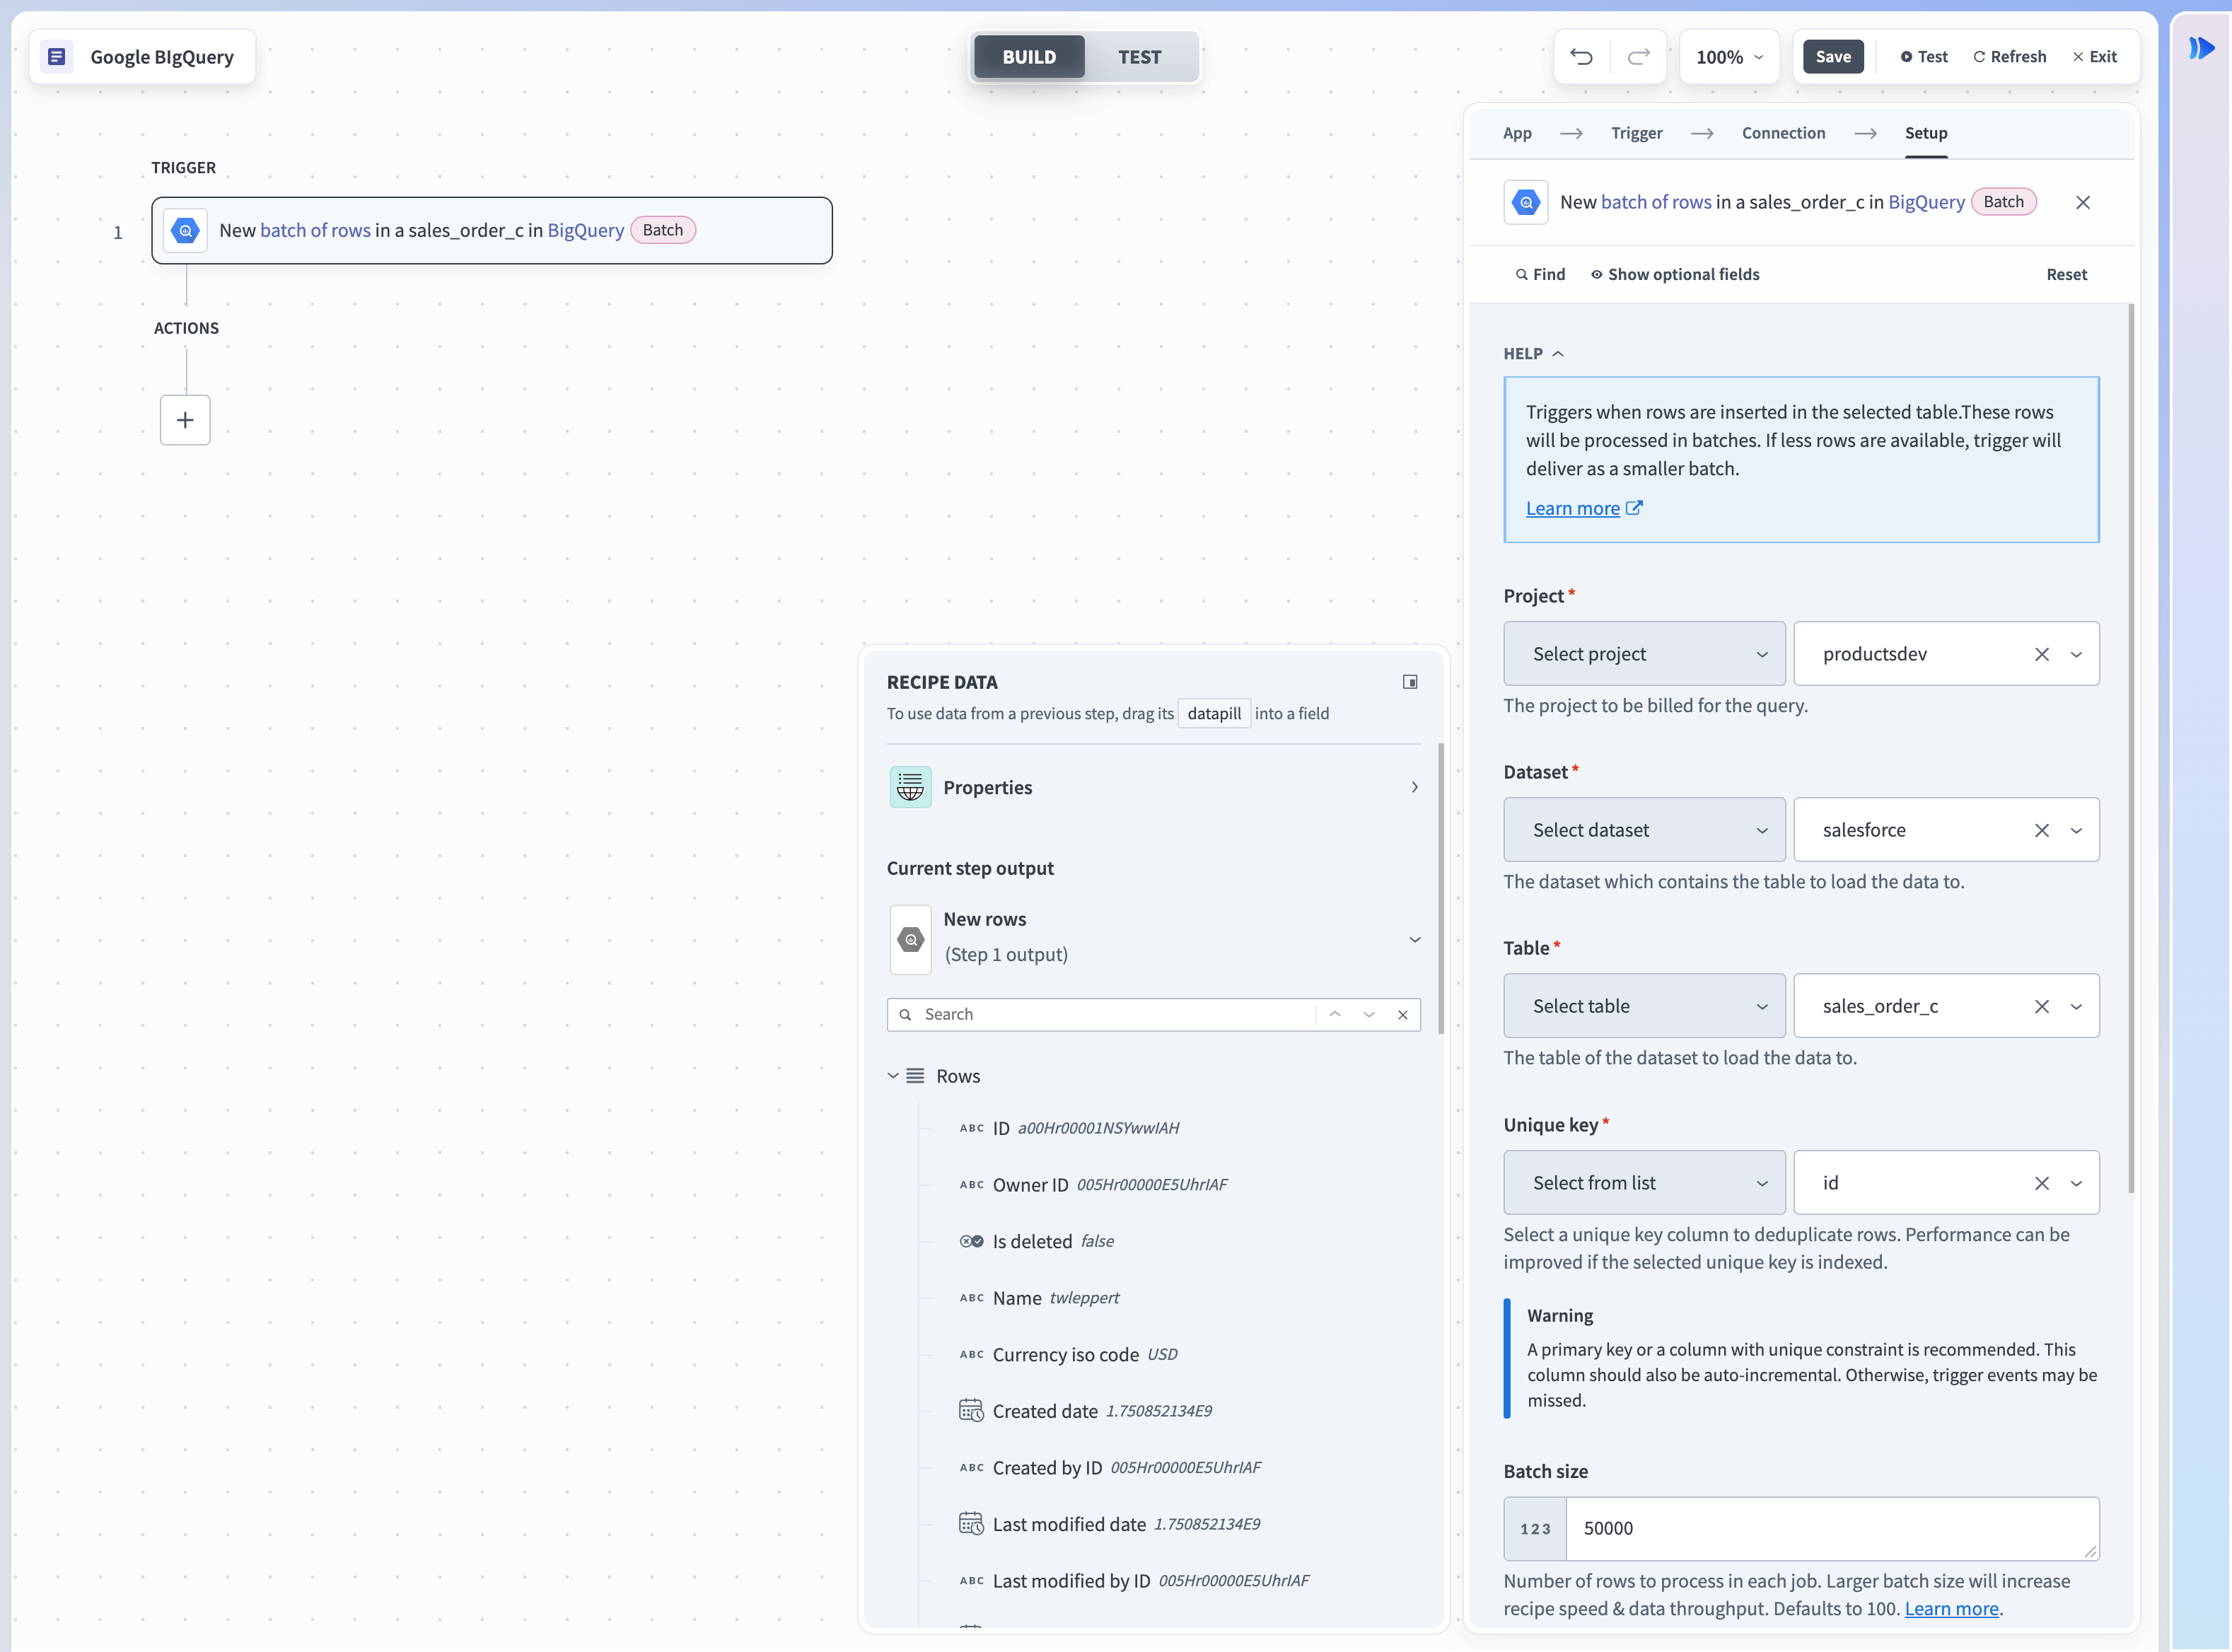Viewport: 2232px width, 1652px height.
Task: Close the trigger setup panel
Action: coord(2083,203)
